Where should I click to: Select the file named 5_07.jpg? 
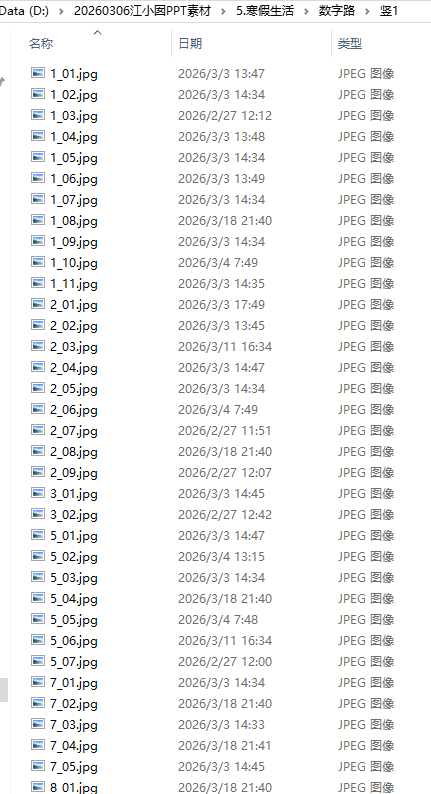(x=74, y=661)
